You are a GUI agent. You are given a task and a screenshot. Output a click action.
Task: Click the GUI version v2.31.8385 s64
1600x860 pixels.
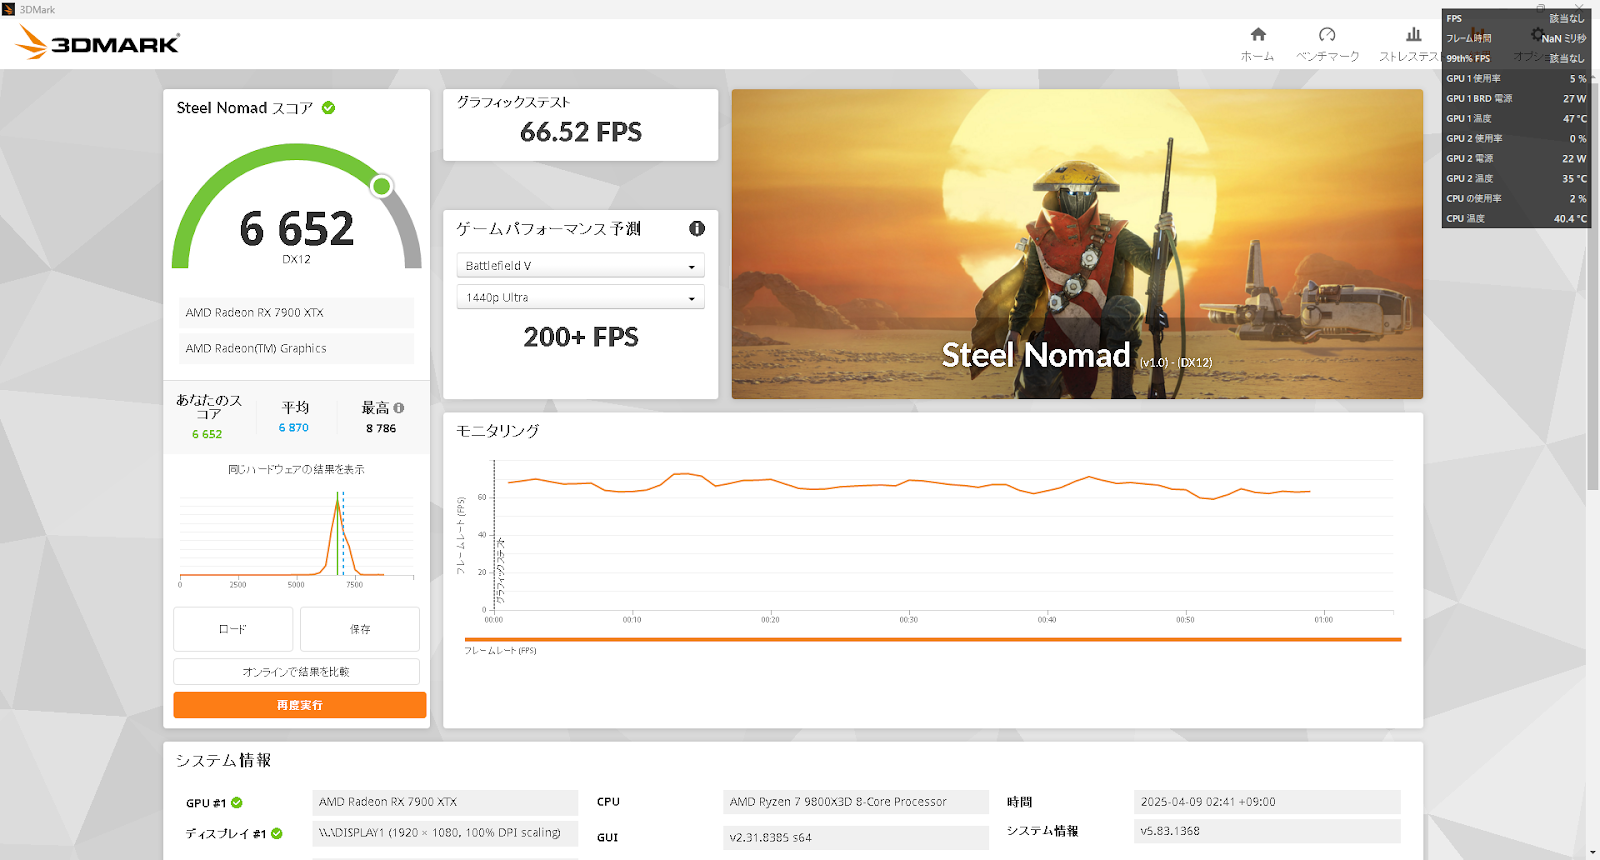(856, 838)
